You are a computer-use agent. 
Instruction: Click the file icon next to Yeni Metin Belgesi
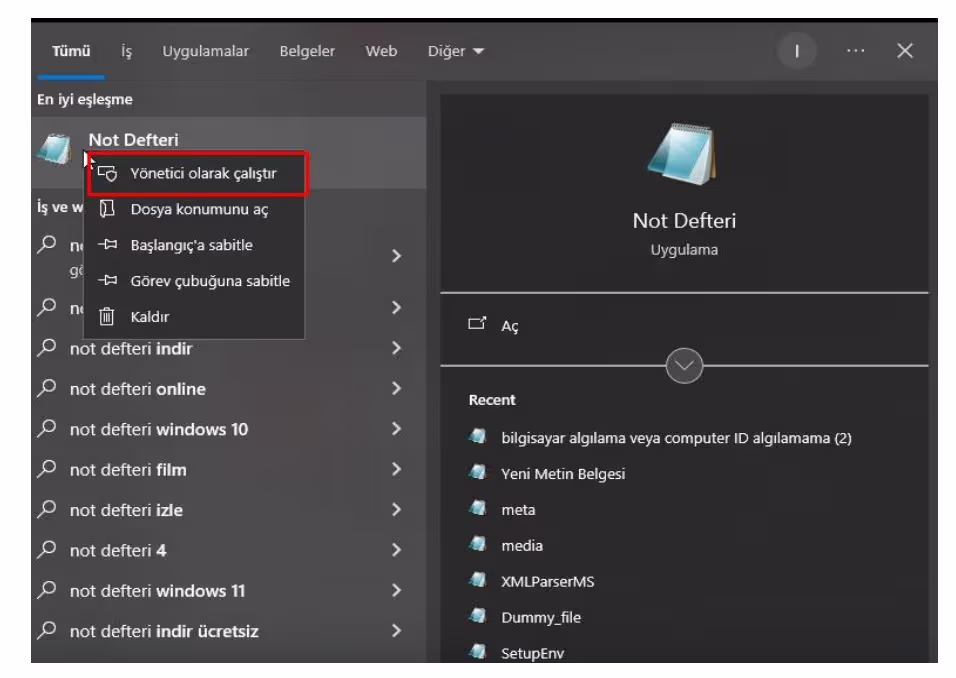tap(478, 472)
